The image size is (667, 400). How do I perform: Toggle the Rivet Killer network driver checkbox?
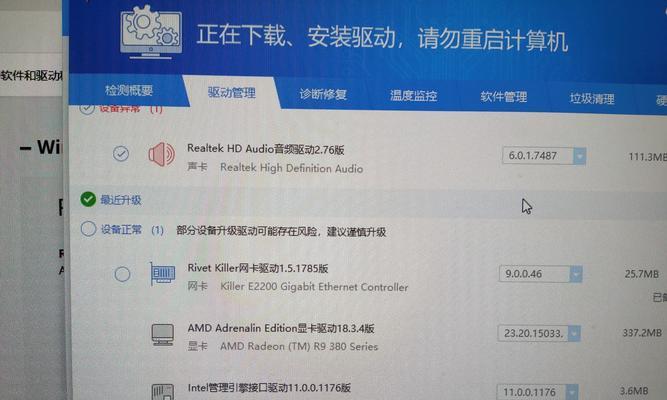point(122,274)
